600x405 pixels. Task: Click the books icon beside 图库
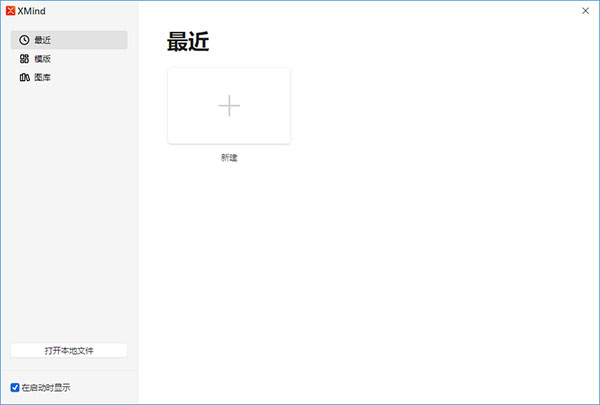tap(24, 77)
